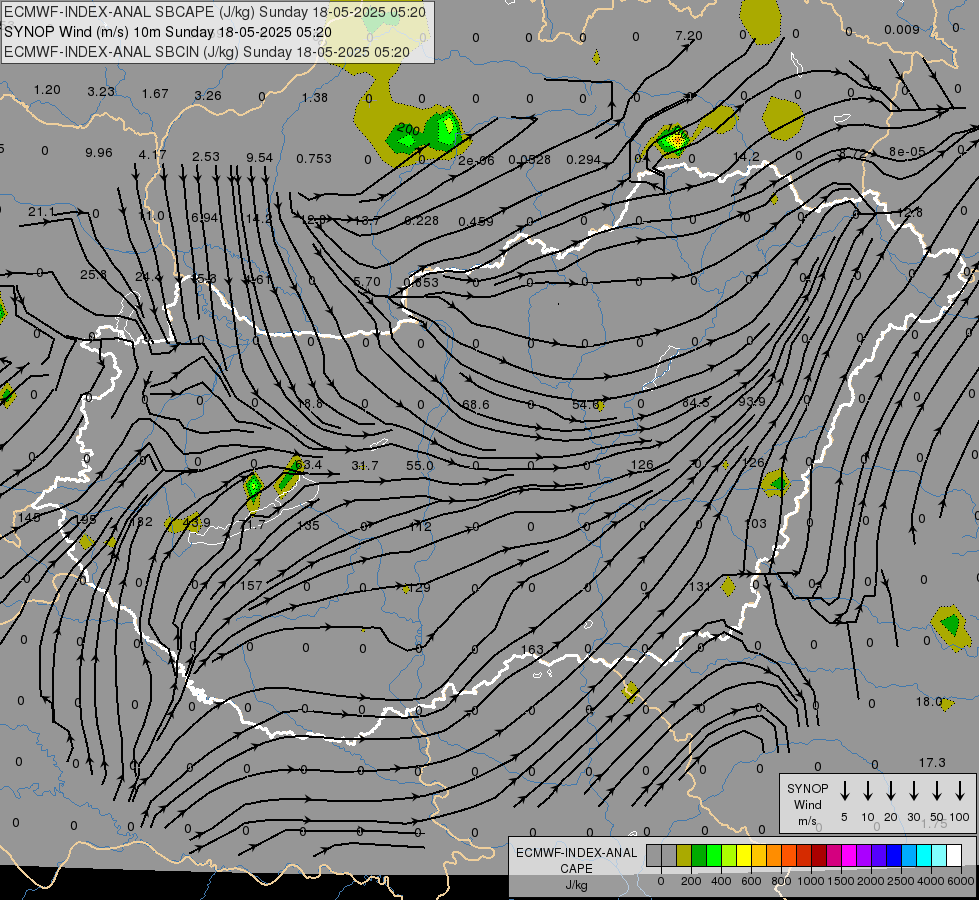
Task: Click the map value 0.294
Action: click(x=583, y=160)
